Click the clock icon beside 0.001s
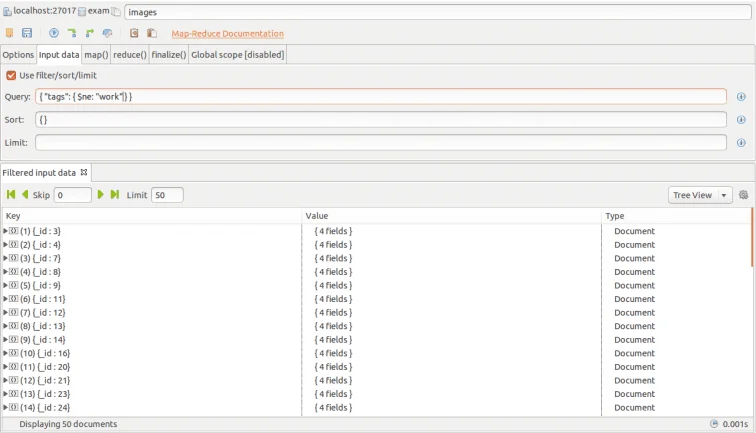756x433 pixels. [x=714, y=424]
